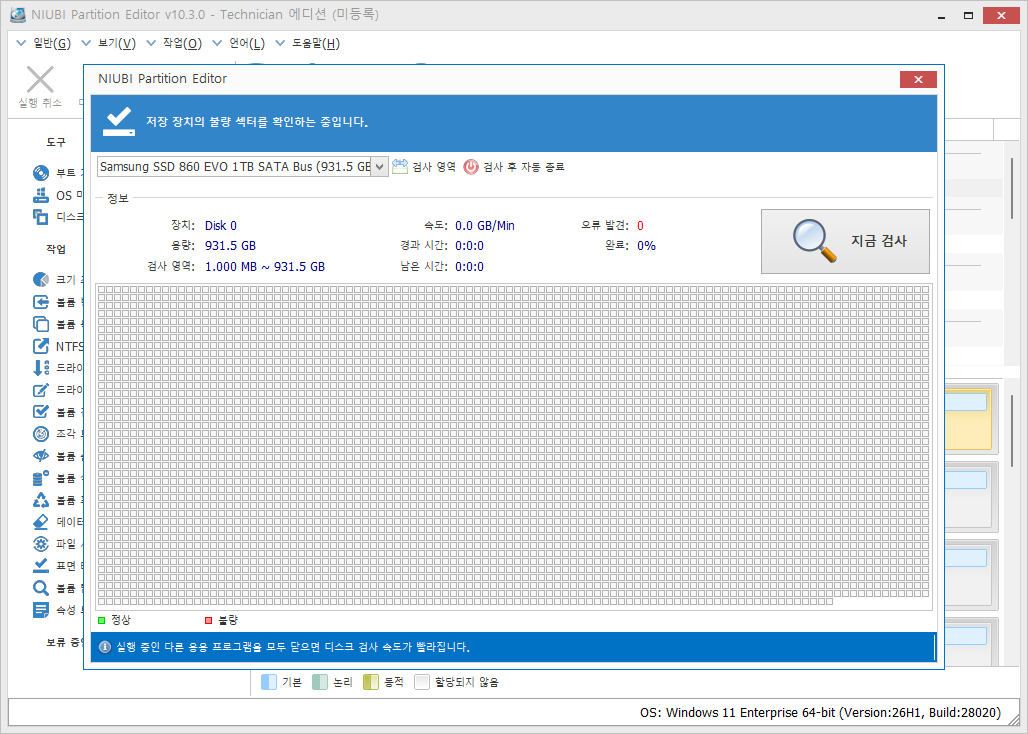Toggle 검사 후 자동 종료 power option

point(514,166)
